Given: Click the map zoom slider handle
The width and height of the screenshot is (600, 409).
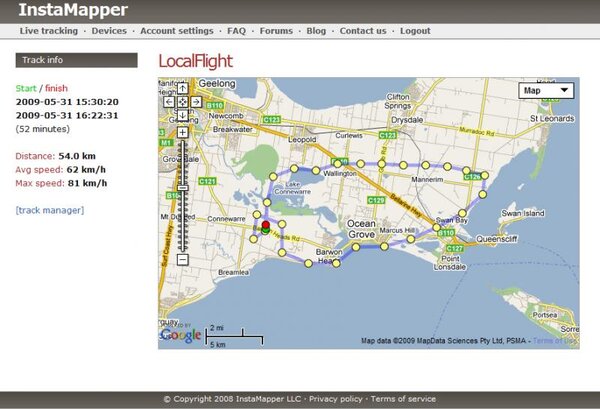Looking at the screenshot, I should pyautogui.click(x=182, y=189).
